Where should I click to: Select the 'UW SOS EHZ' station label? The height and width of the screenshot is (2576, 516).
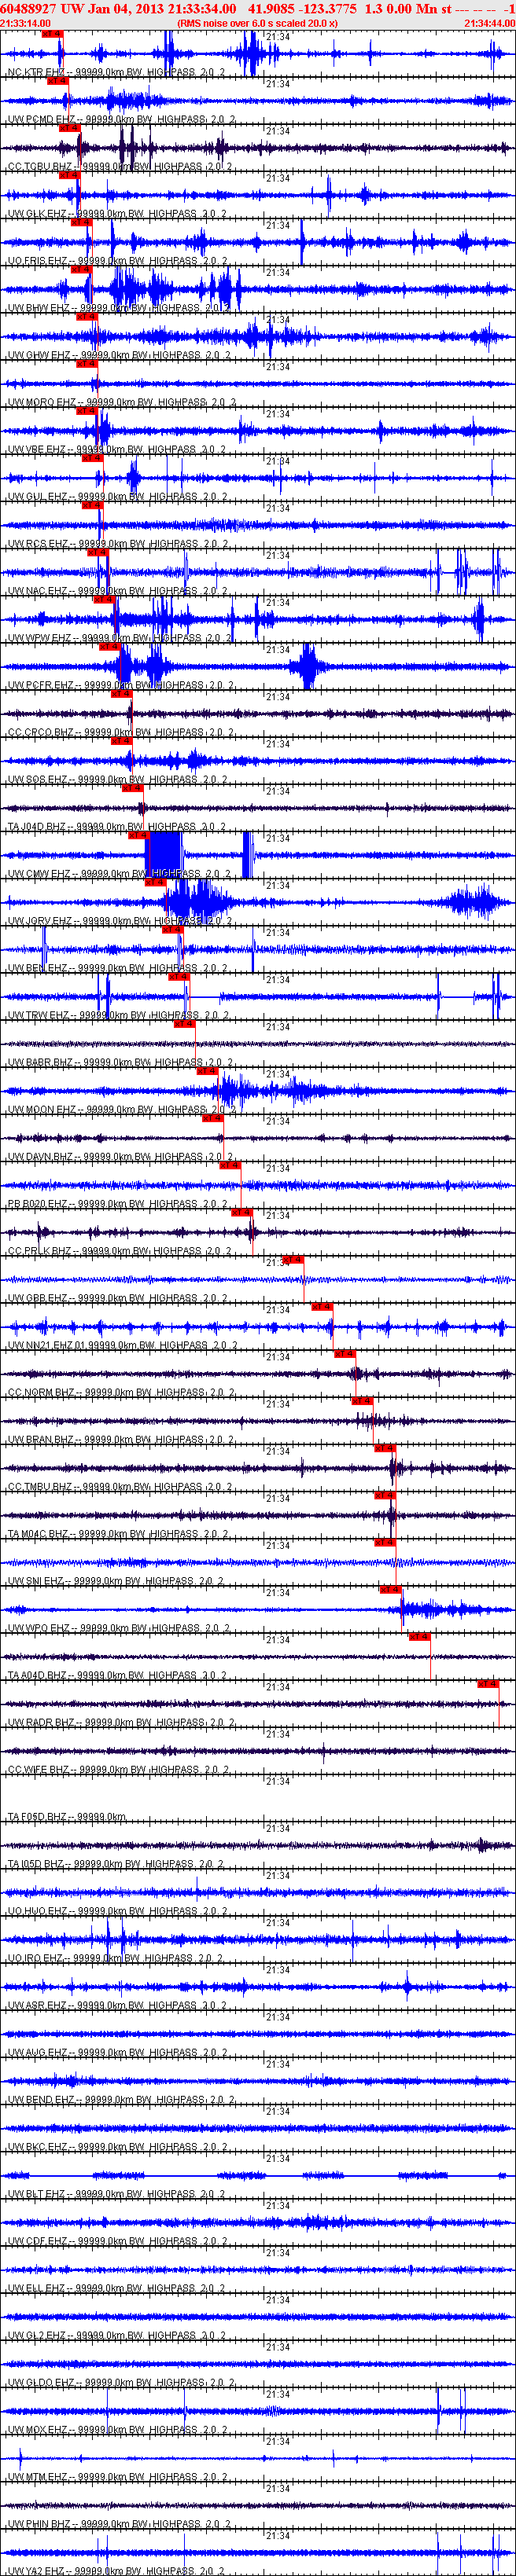click(x=37, y=779)
